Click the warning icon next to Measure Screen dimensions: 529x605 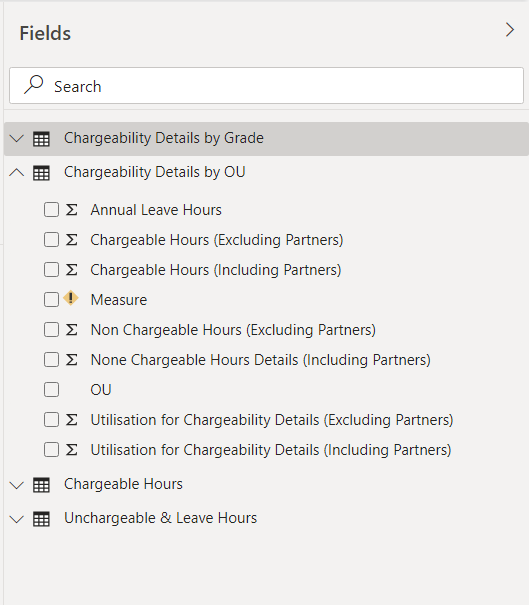[71, 298]
